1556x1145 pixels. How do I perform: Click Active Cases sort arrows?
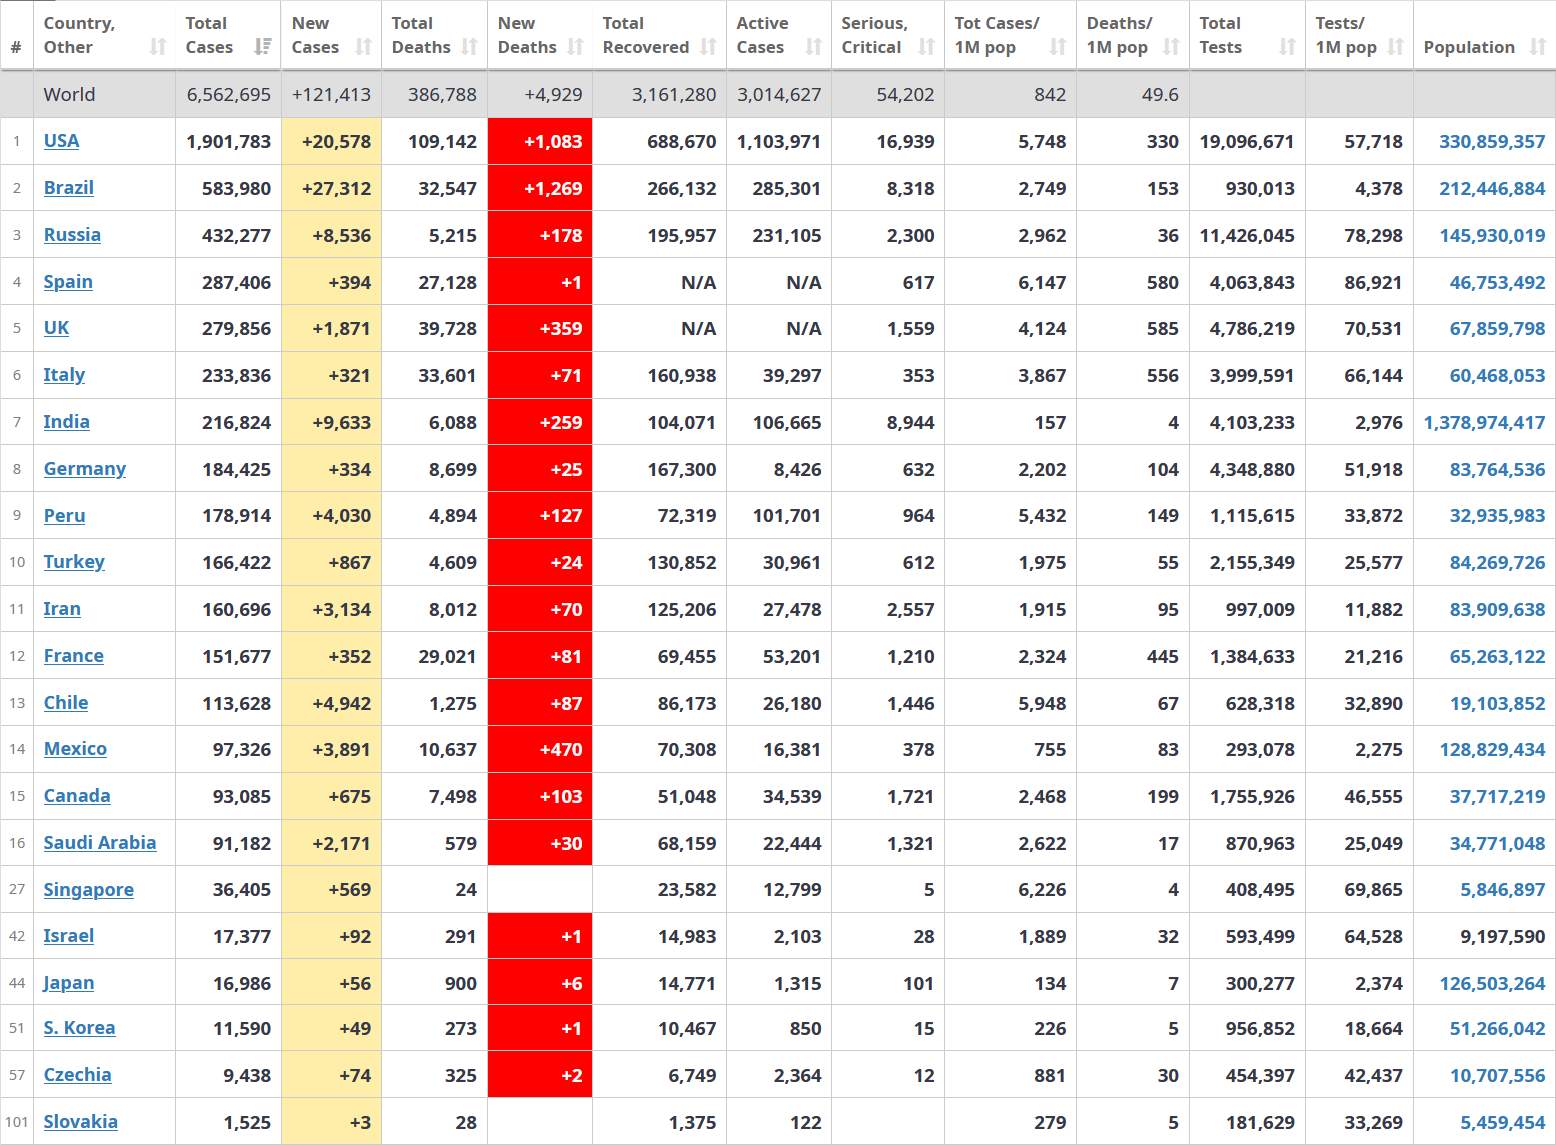pos(814,47)
